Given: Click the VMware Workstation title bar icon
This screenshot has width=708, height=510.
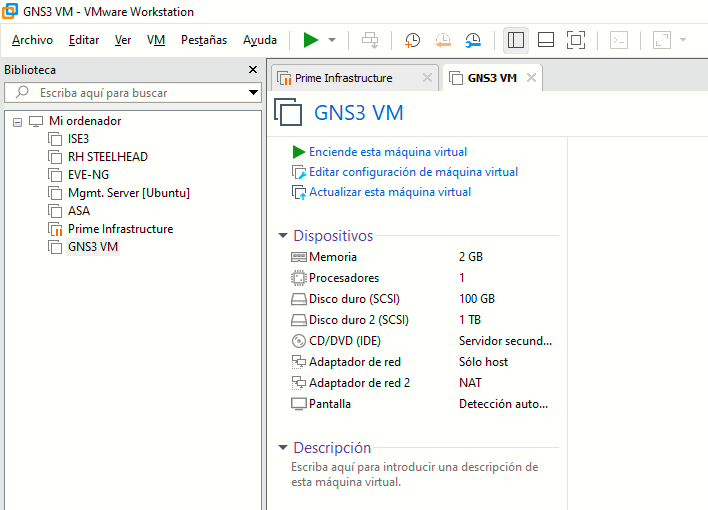Looking at the screenshot, I should point(10,11).
